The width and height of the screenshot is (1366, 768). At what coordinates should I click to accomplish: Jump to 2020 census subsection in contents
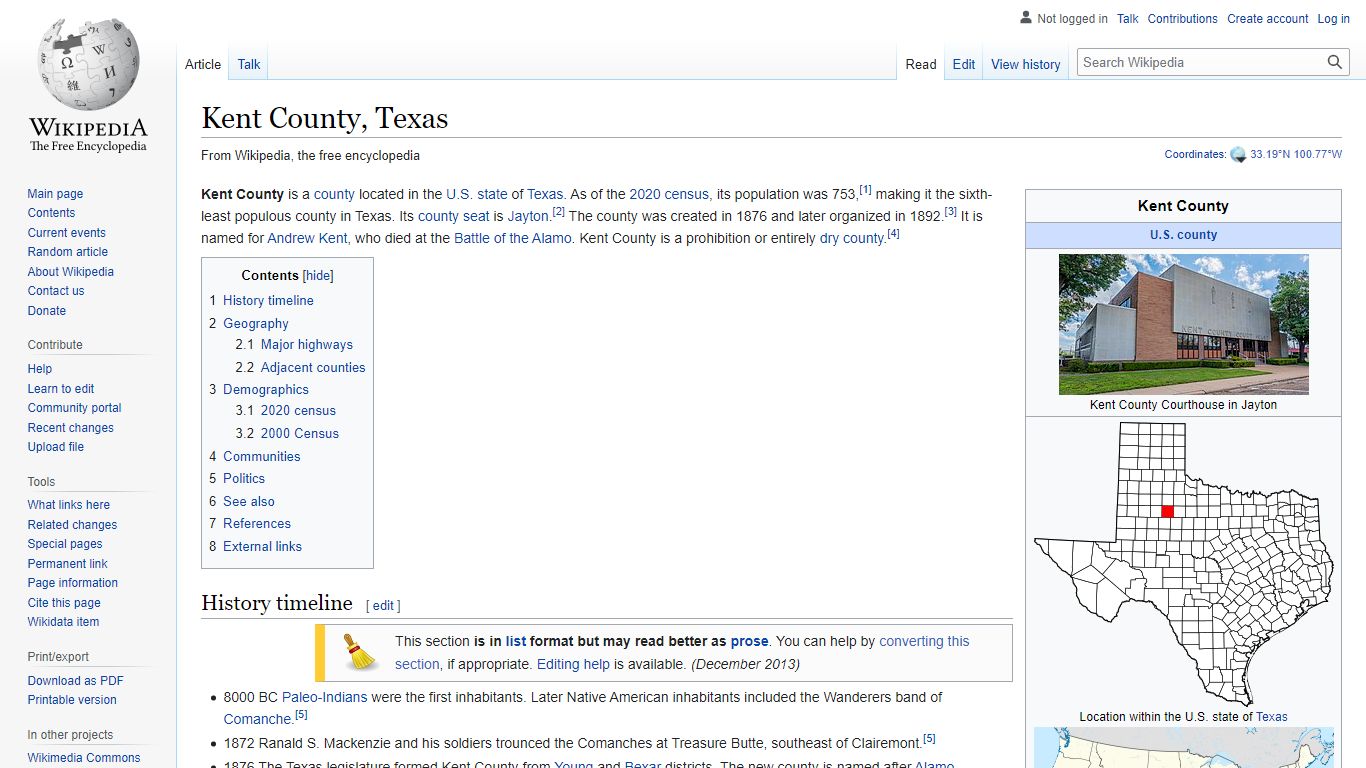[x=298, y=410]
